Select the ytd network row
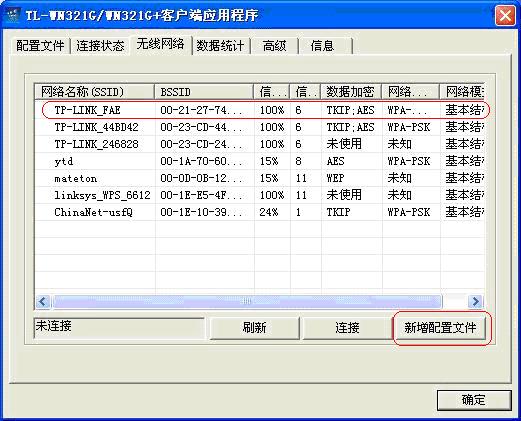The width and height of the screenshot is (521, 421). click(x=260, y=161)
